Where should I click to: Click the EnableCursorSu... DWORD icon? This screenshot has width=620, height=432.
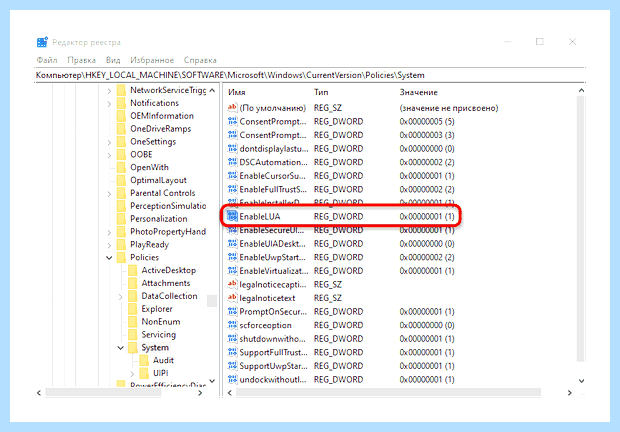[232, 175]
